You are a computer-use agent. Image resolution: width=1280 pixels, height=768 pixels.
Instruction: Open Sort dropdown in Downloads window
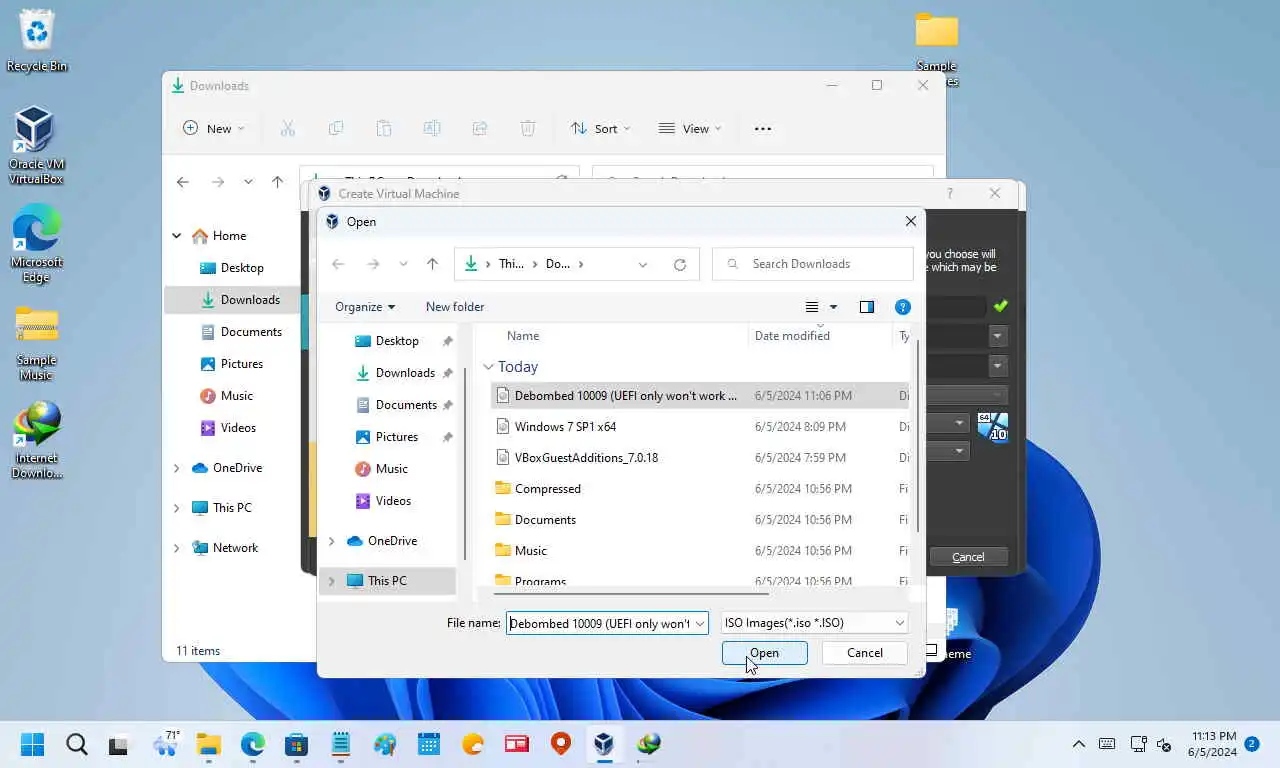[x=600, y=128]
